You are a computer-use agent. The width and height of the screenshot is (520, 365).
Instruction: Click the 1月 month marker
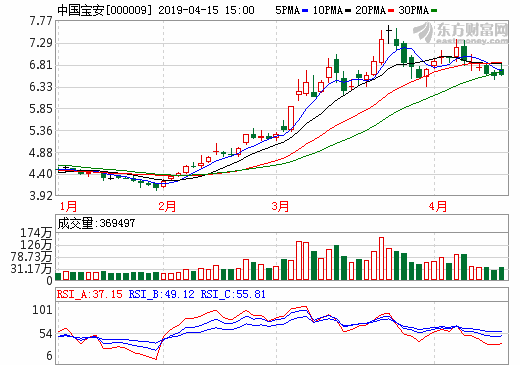click(x=68, y=206)
